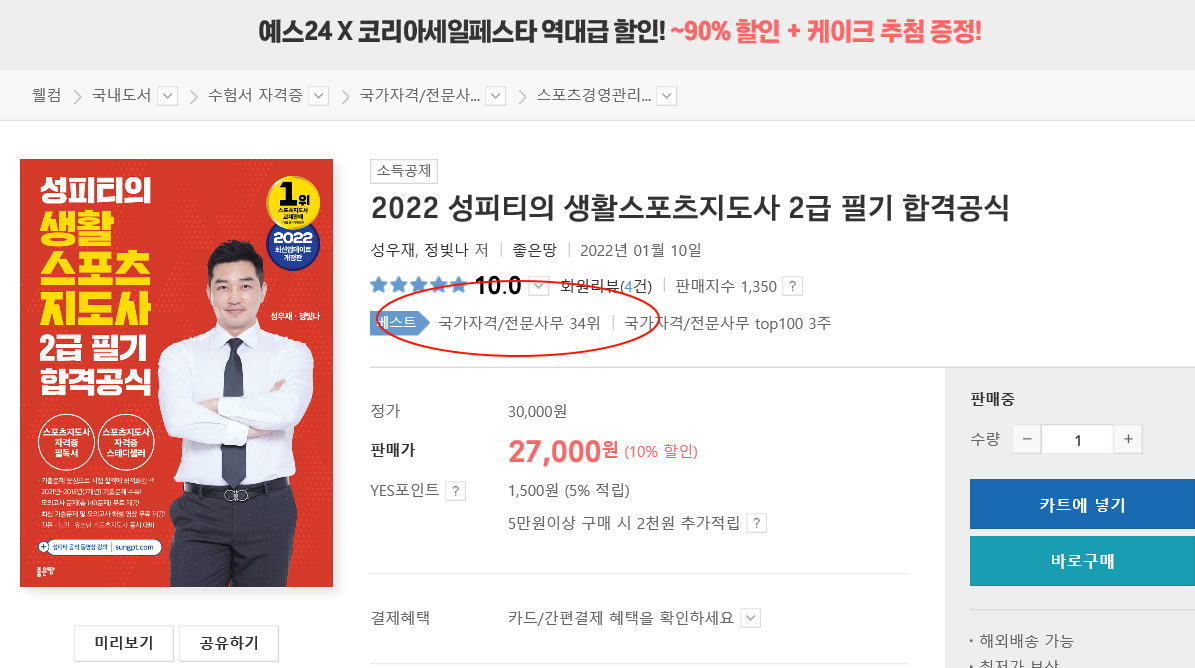
Task: Open the 국가자격/전문사 breadcrumb dropdown
Action: point(495,96)
